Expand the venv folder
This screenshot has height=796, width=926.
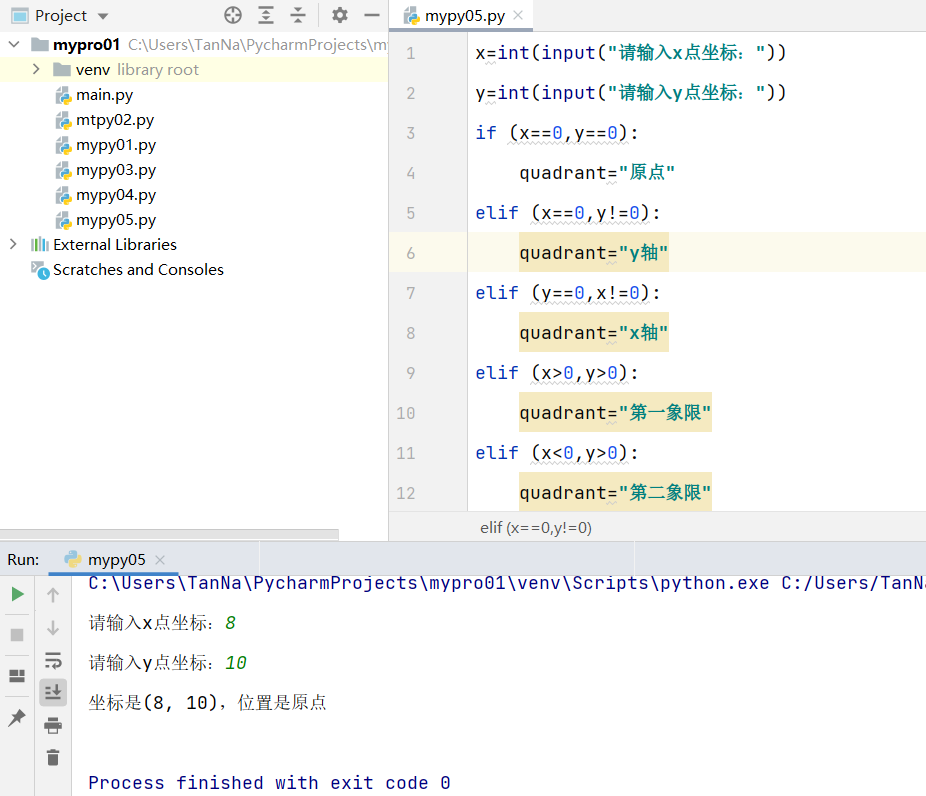(x=36, y=69)
